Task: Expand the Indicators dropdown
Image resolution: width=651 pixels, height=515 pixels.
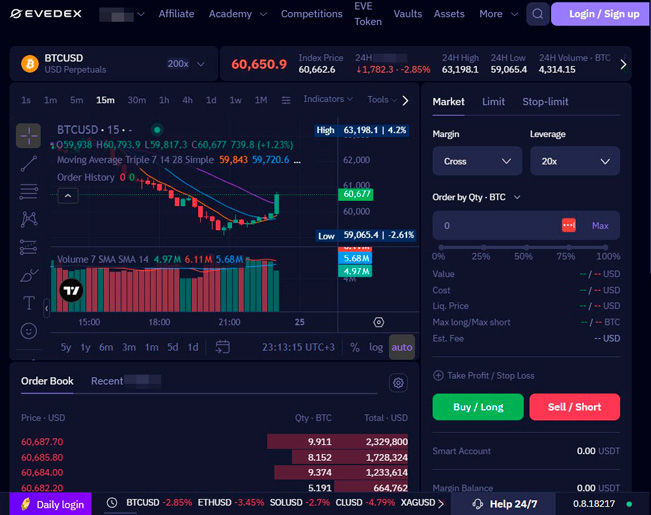Action: click(x=328, y=99)
